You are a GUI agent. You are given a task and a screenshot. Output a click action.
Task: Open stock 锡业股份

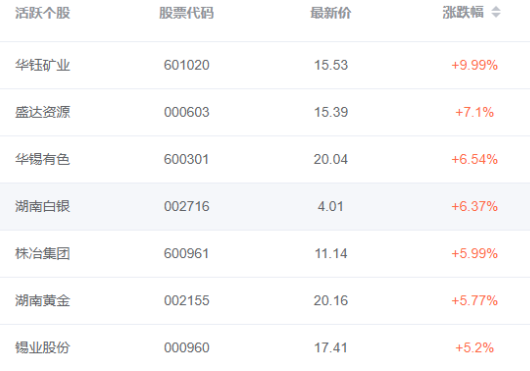[43, 348]
